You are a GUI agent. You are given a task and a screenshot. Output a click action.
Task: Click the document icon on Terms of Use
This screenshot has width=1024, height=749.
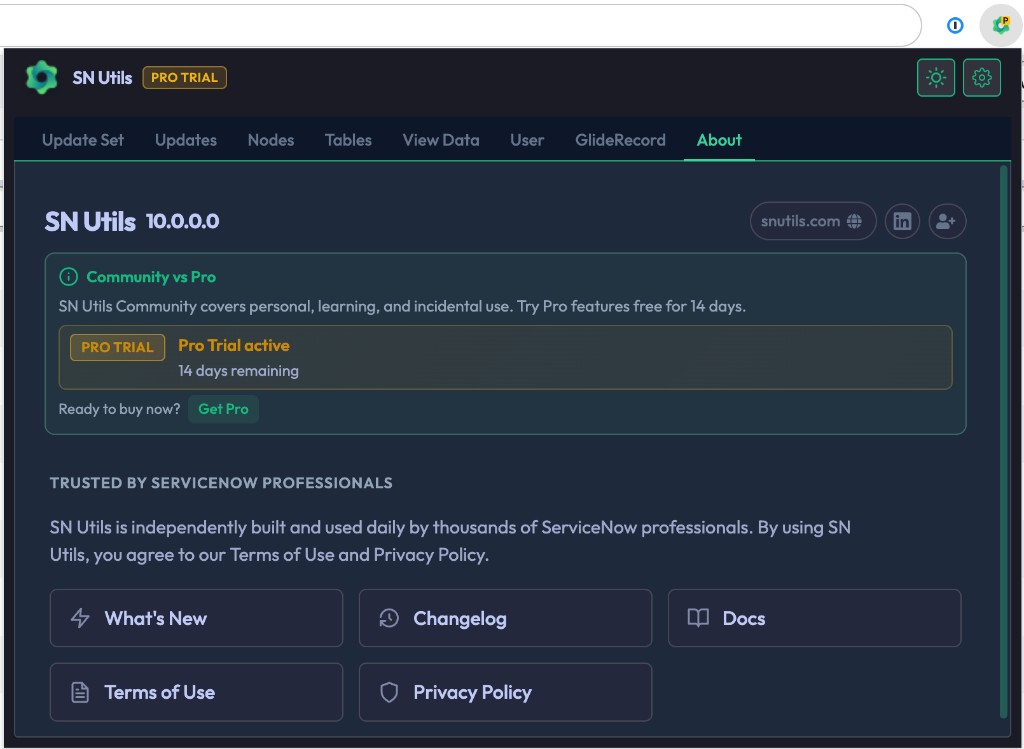tap(81, 692)
